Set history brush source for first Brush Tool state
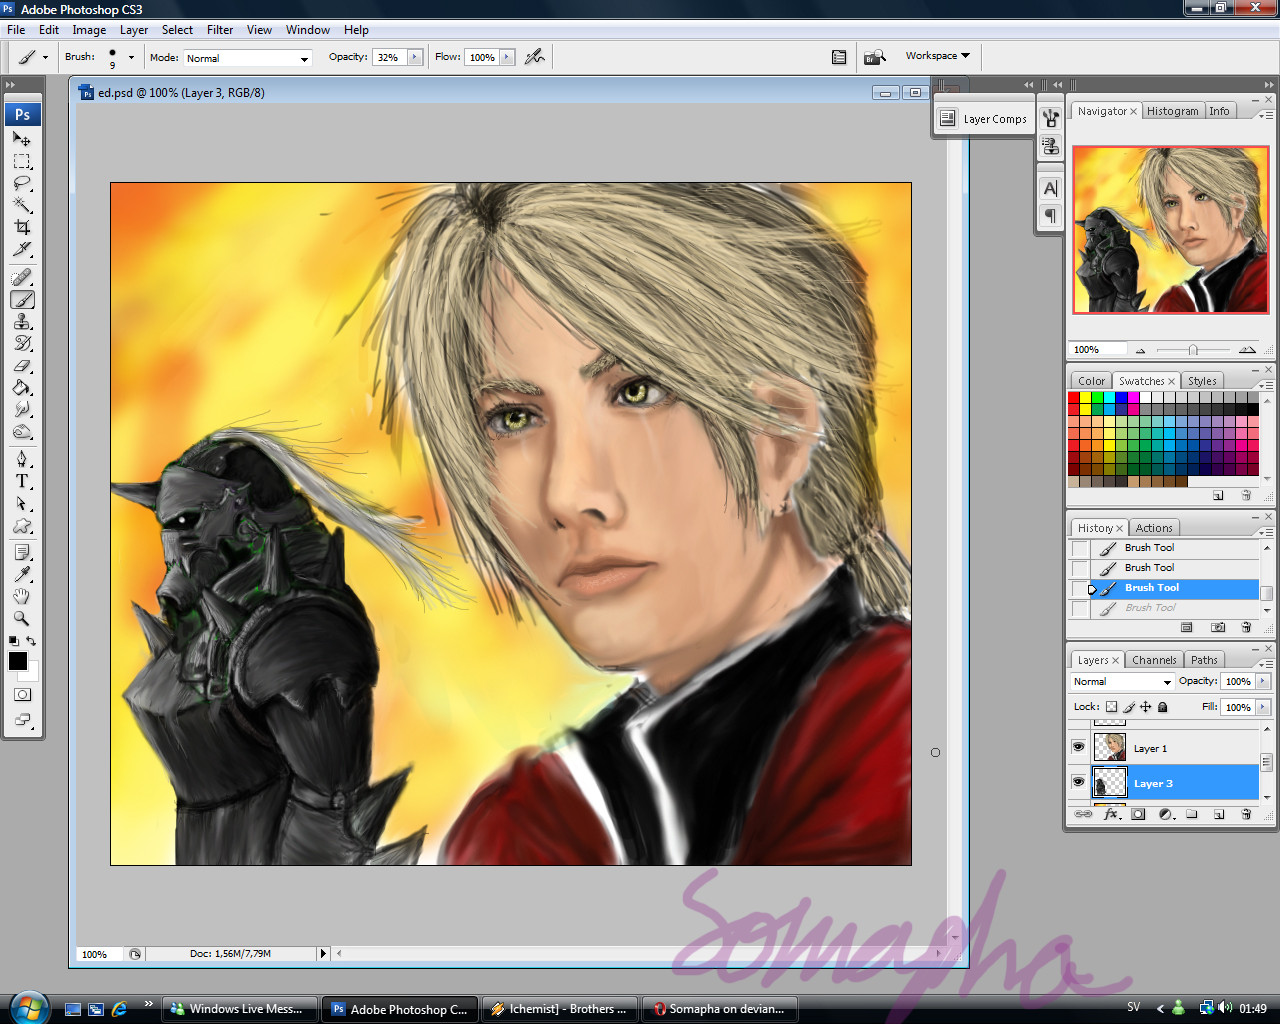 (x=1080, y=548)
